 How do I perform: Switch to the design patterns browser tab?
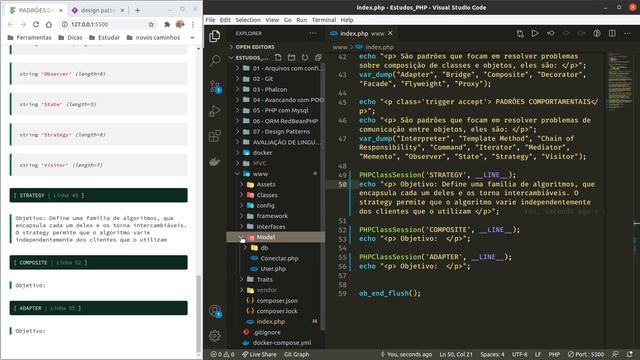[x=98, y=10]
